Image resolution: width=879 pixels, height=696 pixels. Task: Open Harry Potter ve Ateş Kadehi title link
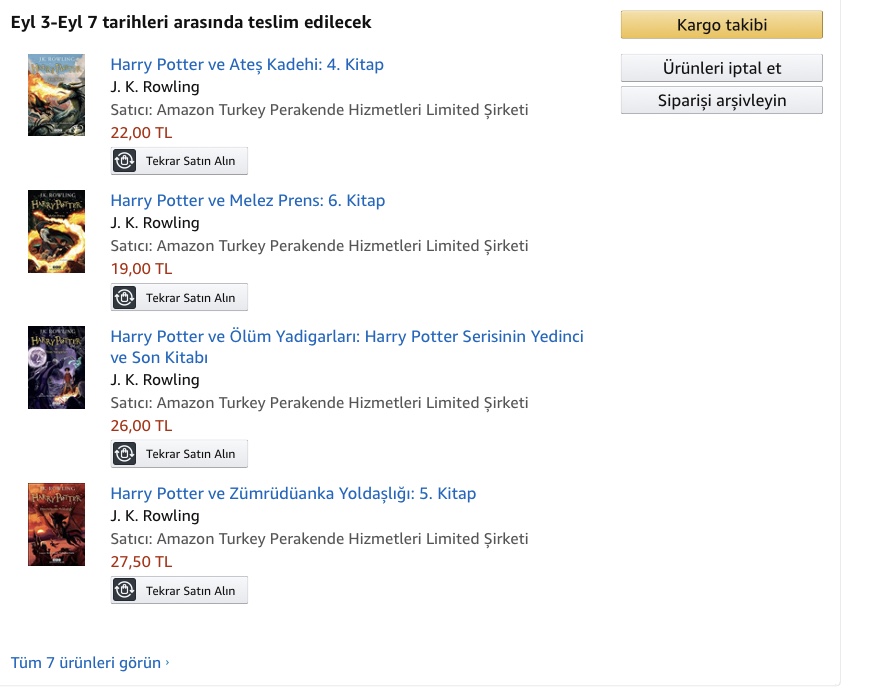coord(247,65)
